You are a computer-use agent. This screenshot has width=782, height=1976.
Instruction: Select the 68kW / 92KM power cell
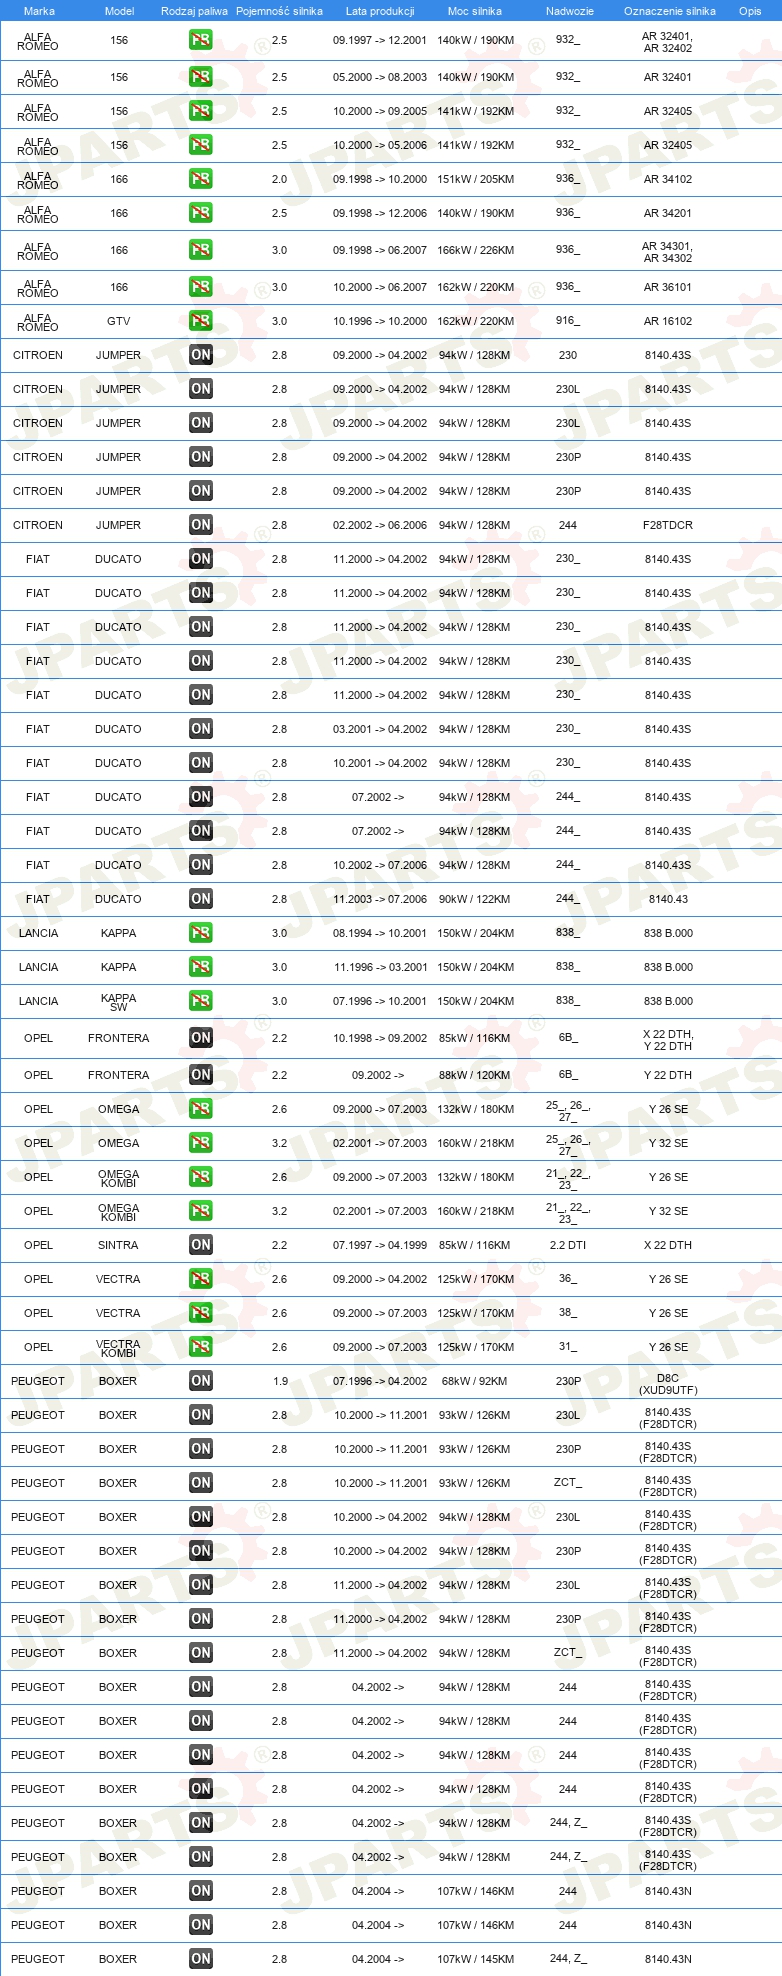tap(475, 1381)
